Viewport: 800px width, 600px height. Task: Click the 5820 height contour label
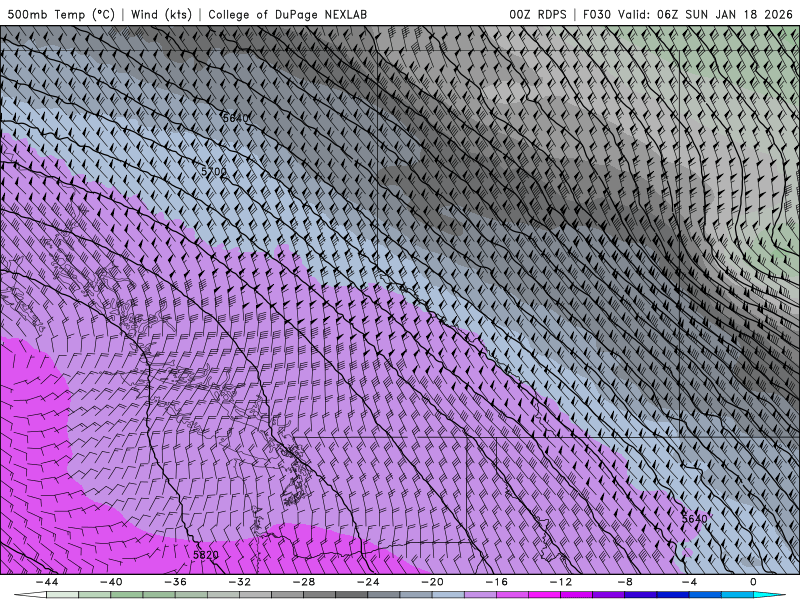[x=206, y=555]
